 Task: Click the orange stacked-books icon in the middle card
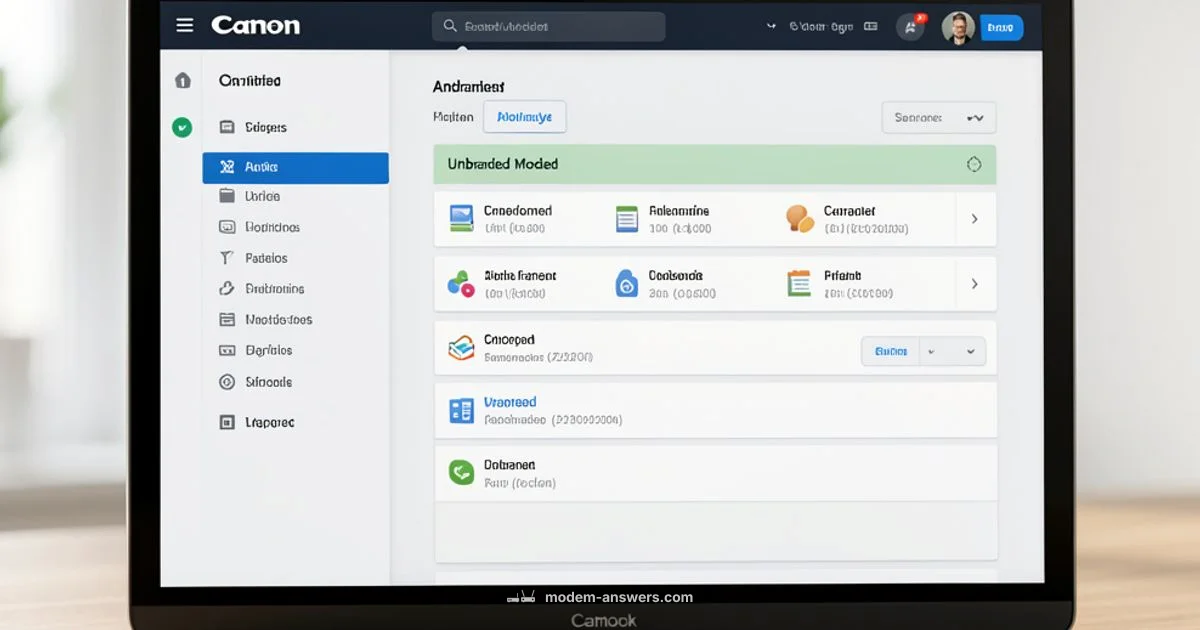click(461, 348)
